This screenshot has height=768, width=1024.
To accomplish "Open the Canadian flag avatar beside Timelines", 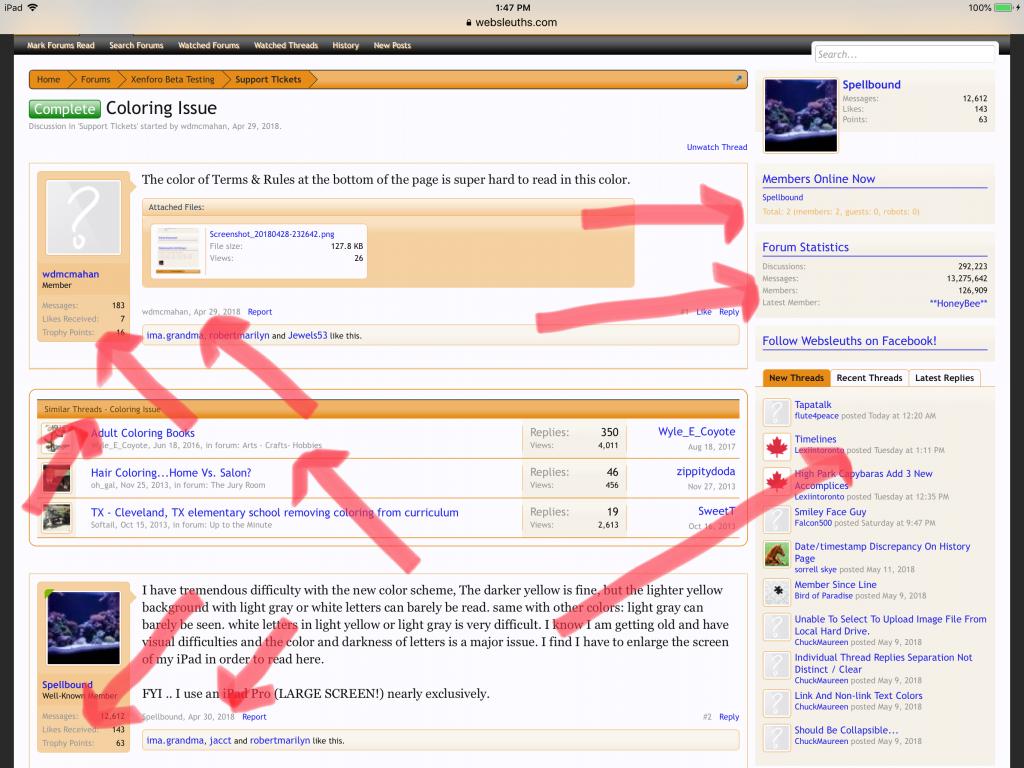I will click(777, 445).
